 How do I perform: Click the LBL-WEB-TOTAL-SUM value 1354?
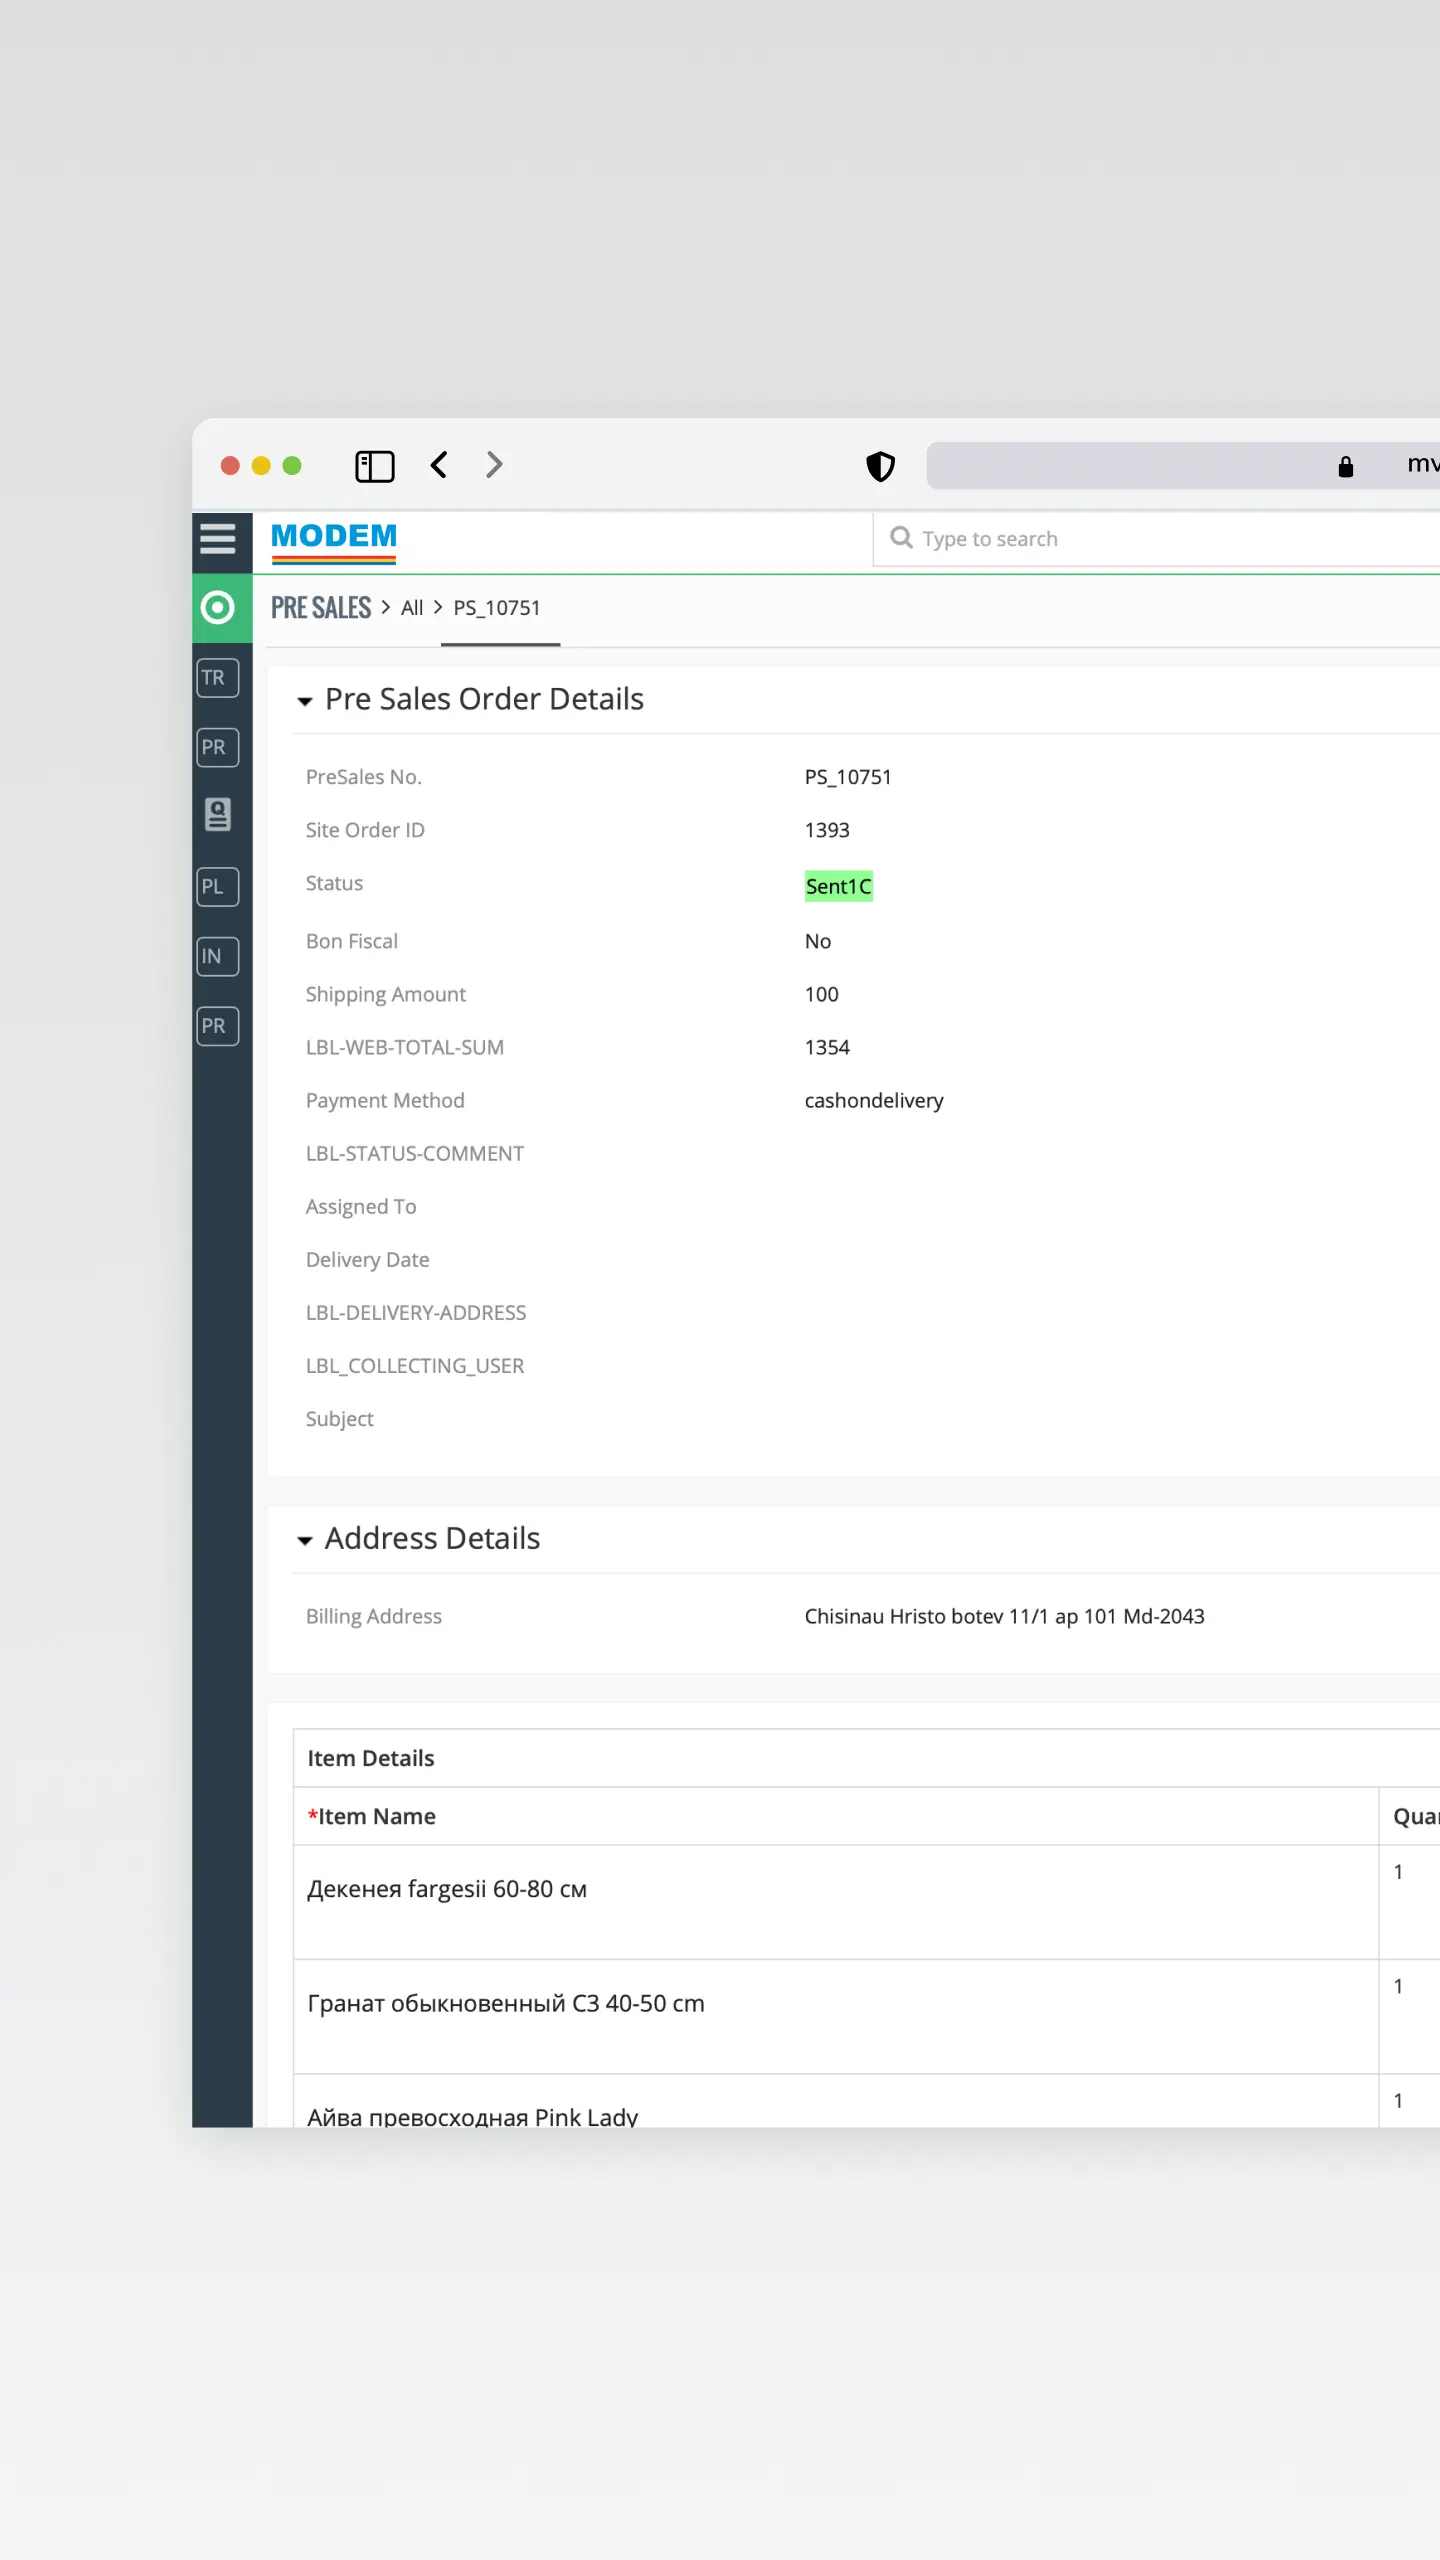[827, 1047]
